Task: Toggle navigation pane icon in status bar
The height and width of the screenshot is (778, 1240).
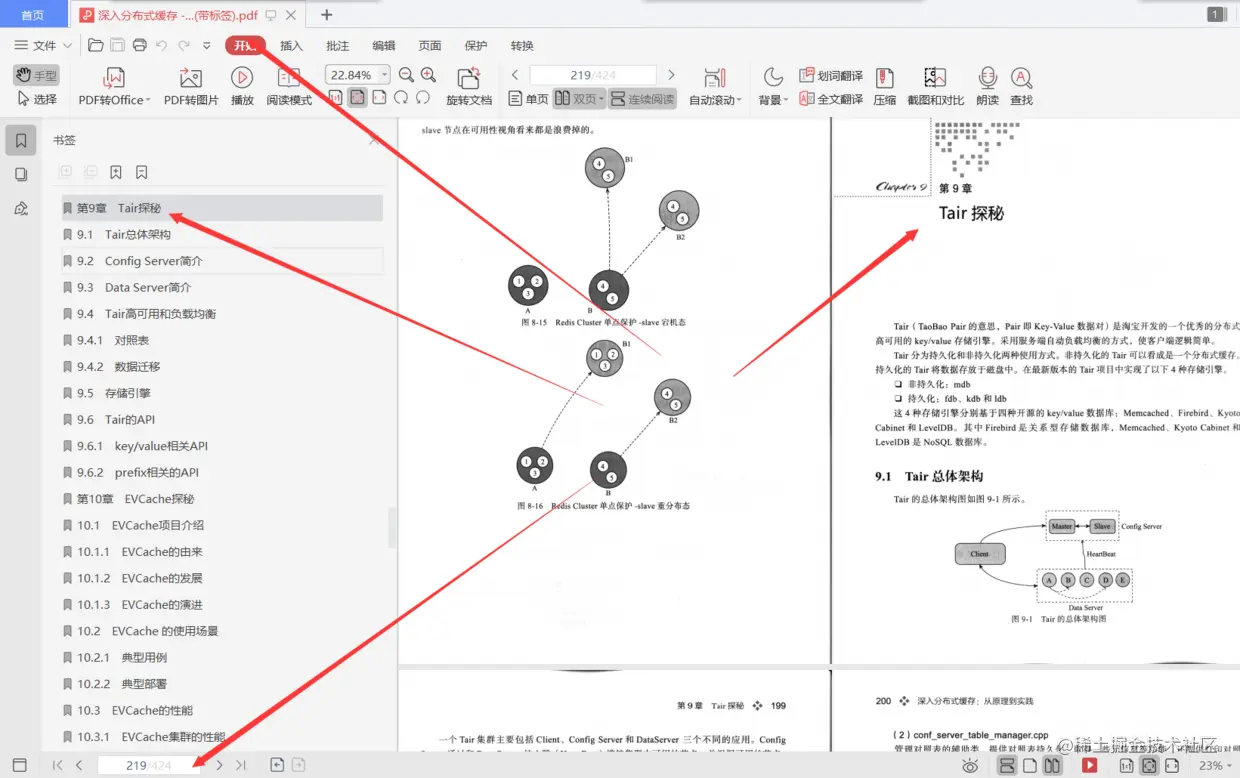Action: pyautogui.click(x=20, y=765)
